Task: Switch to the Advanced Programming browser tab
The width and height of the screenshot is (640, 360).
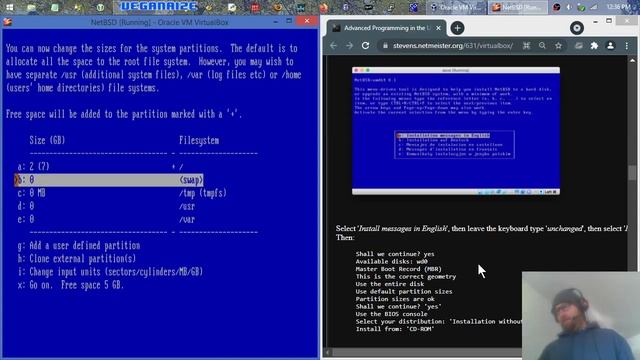Action: point(387,28)
